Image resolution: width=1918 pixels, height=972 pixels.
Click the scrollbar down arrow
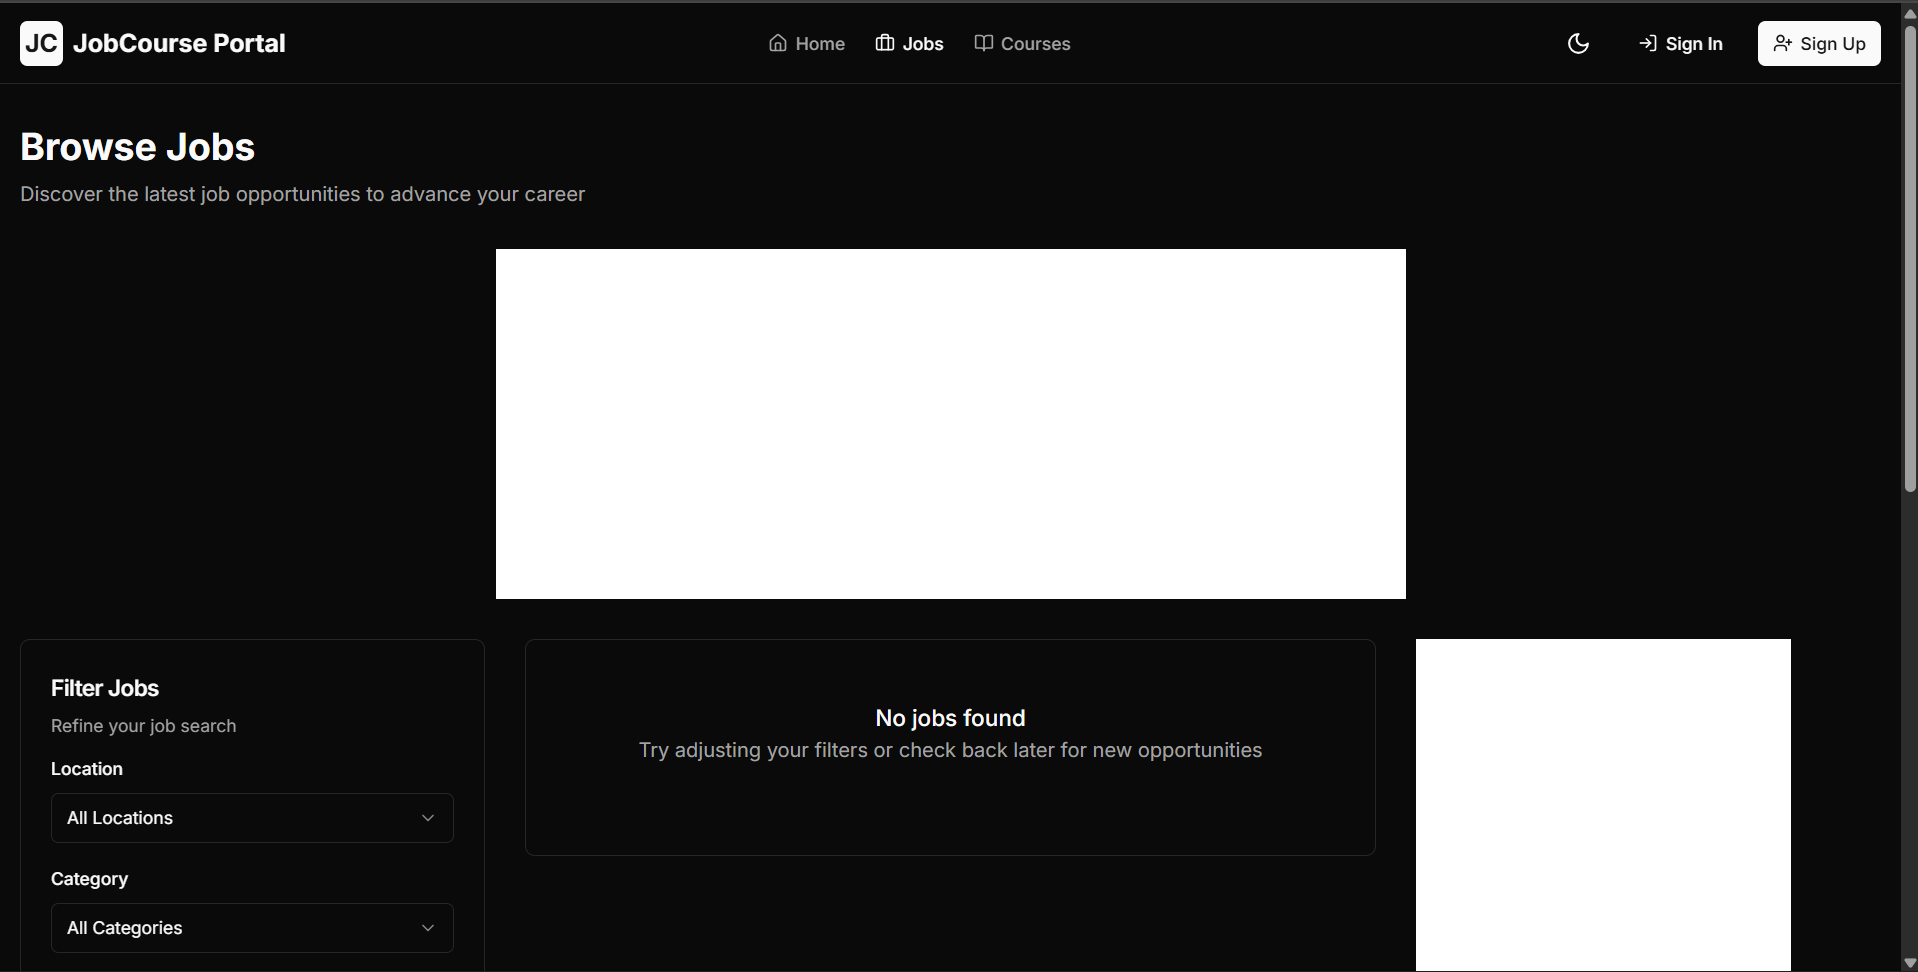coord(1910,962)
